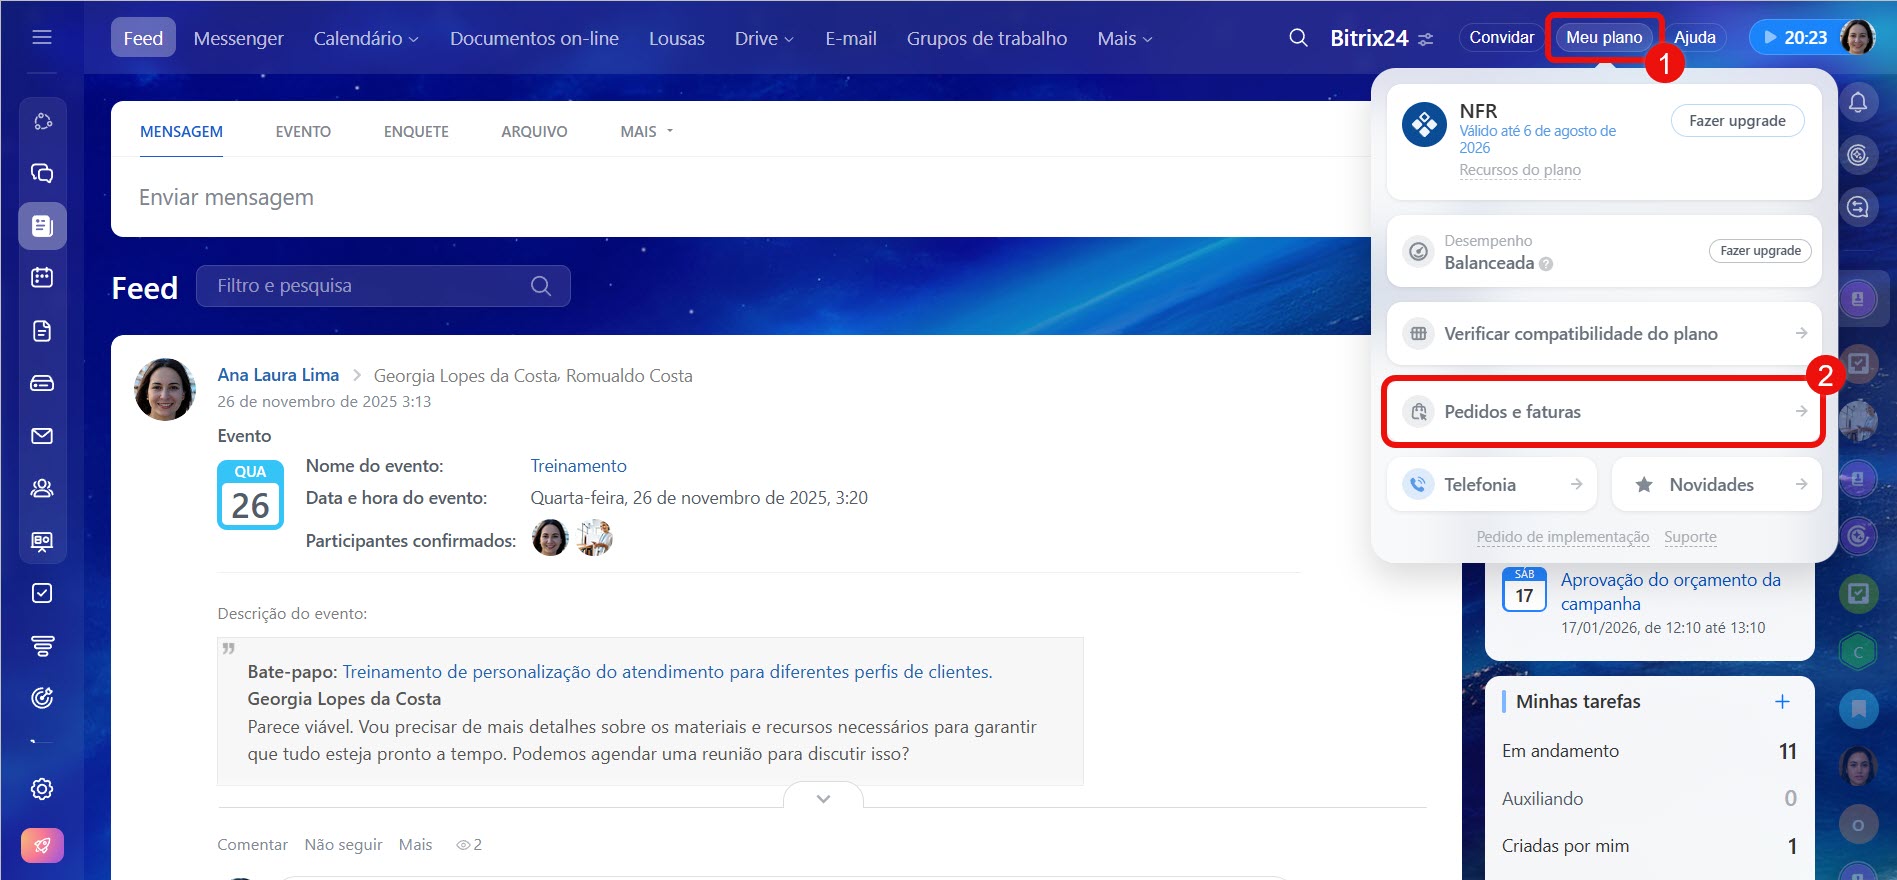Screen dimensions: 1897x880
Task: Expand the Calendário dropdown menu
Action: click(365, 38)
